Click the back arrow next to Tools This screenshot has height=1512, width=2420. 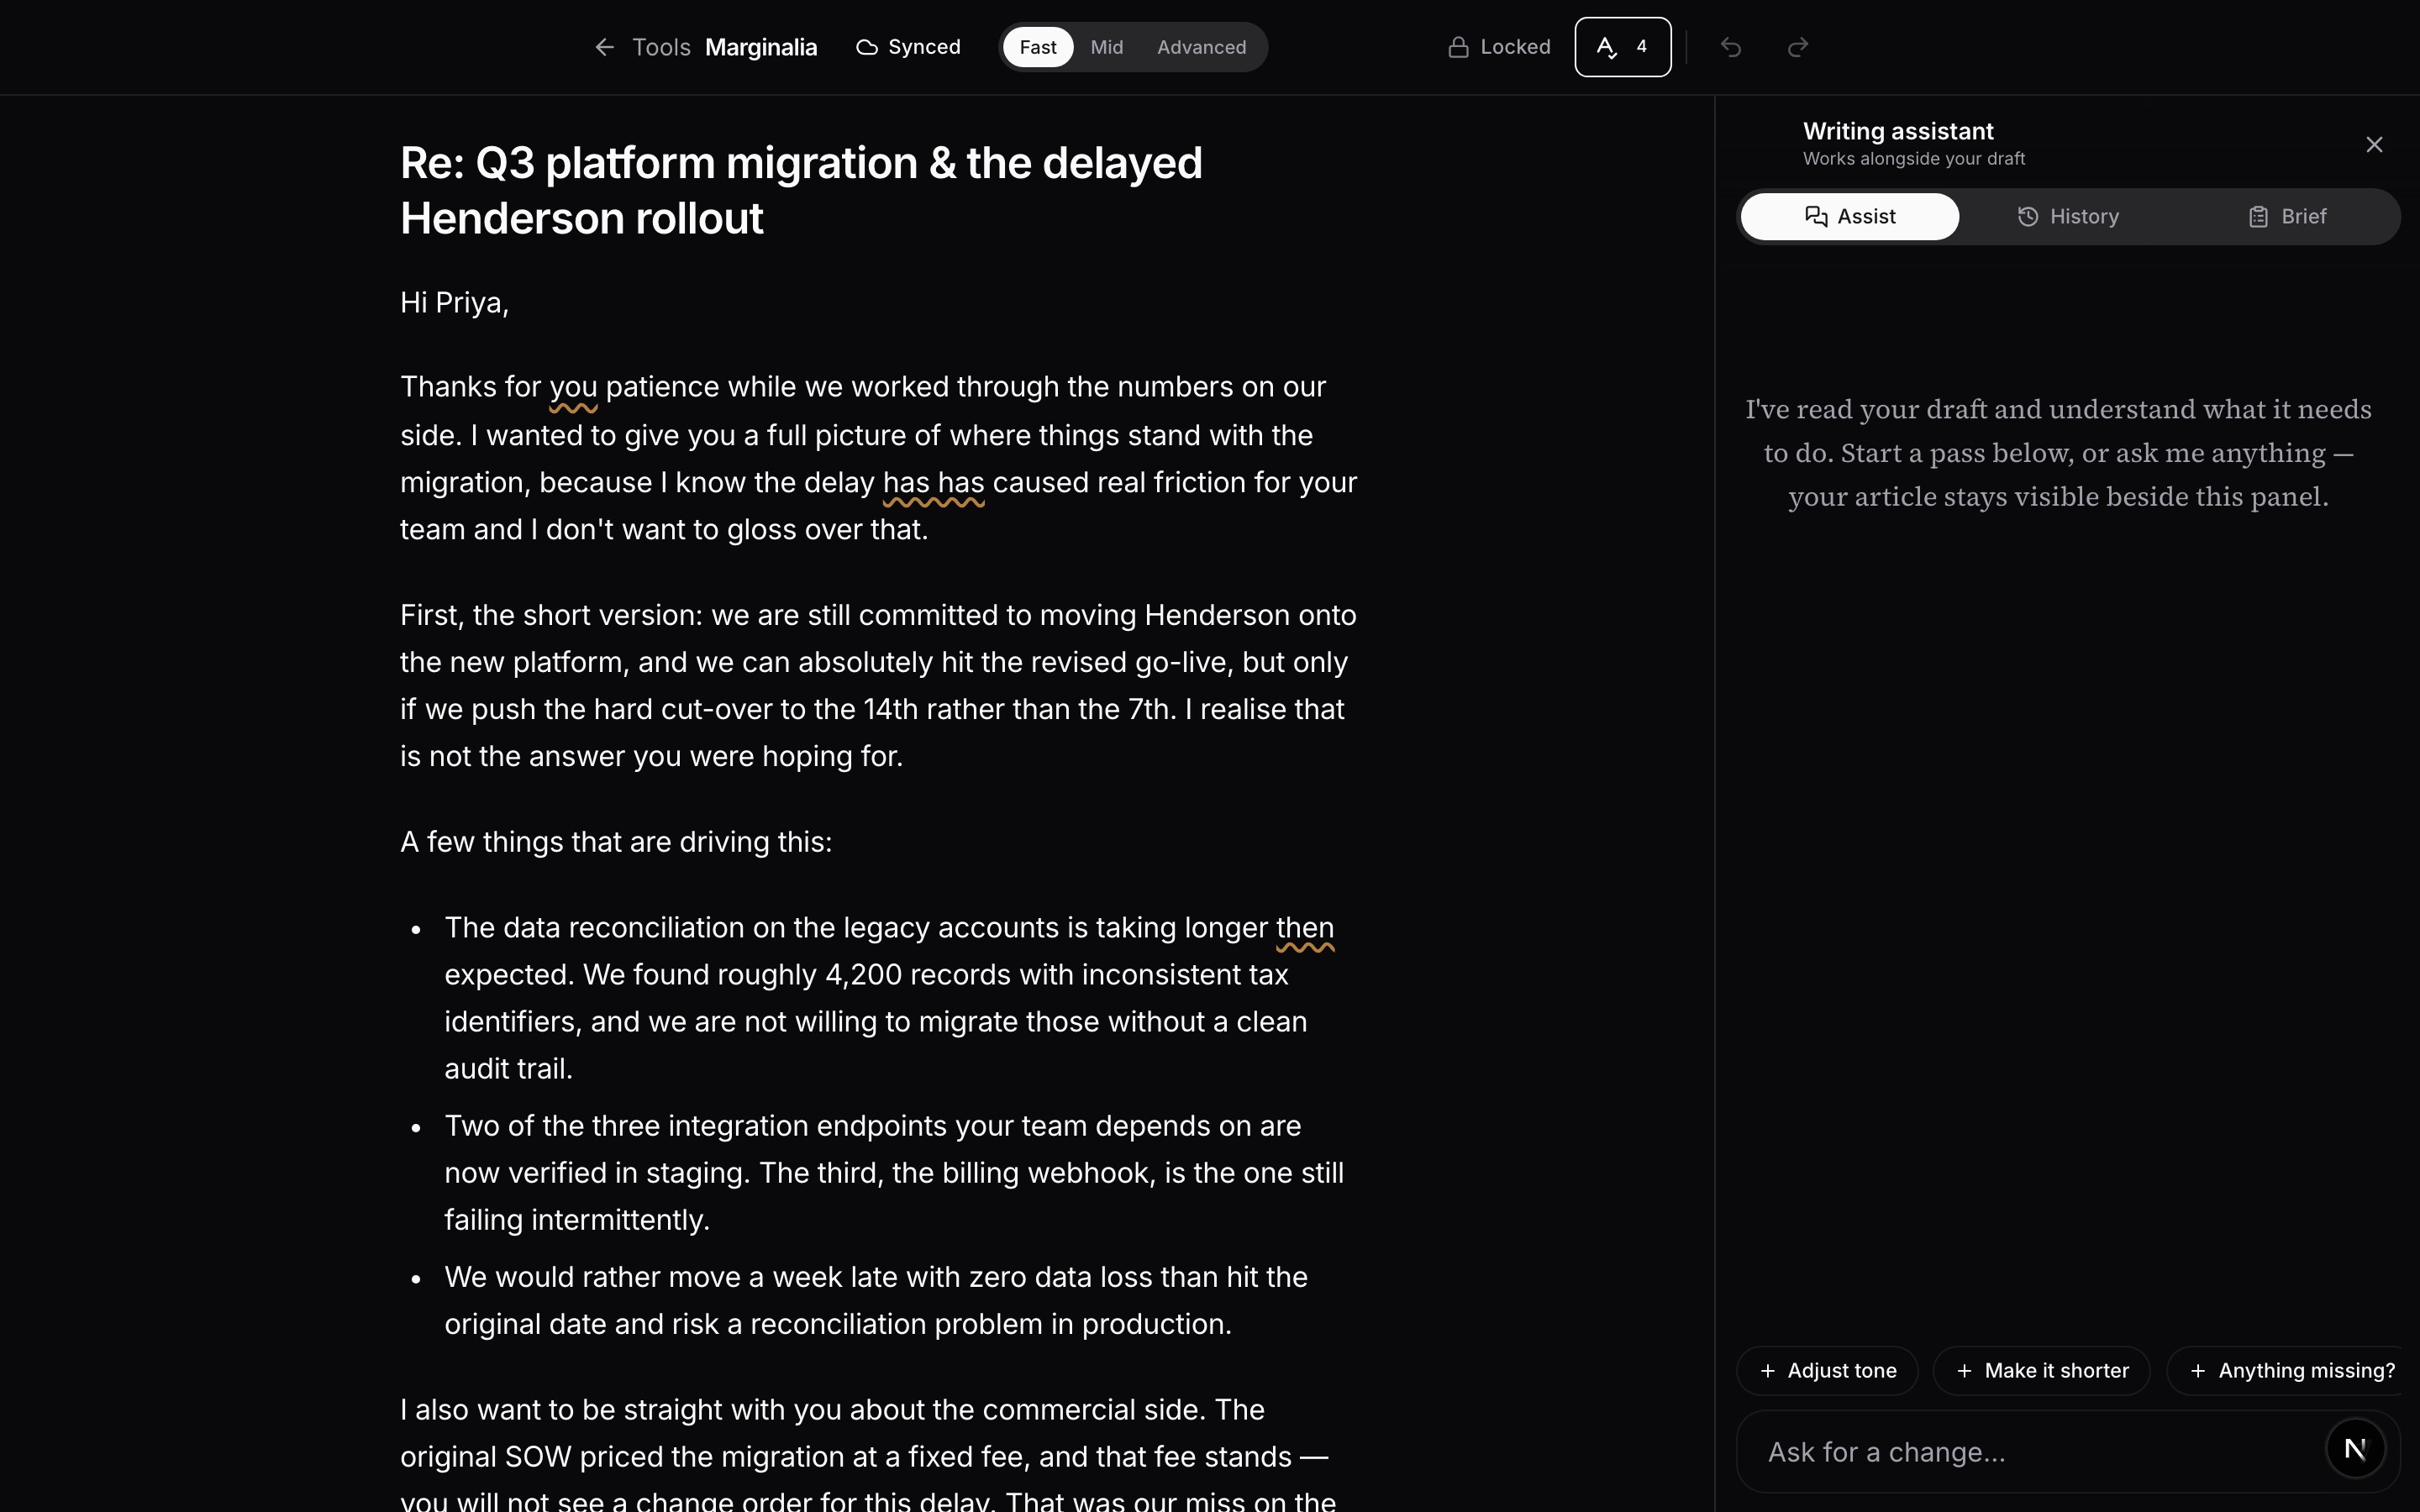(x=604, y=47)
